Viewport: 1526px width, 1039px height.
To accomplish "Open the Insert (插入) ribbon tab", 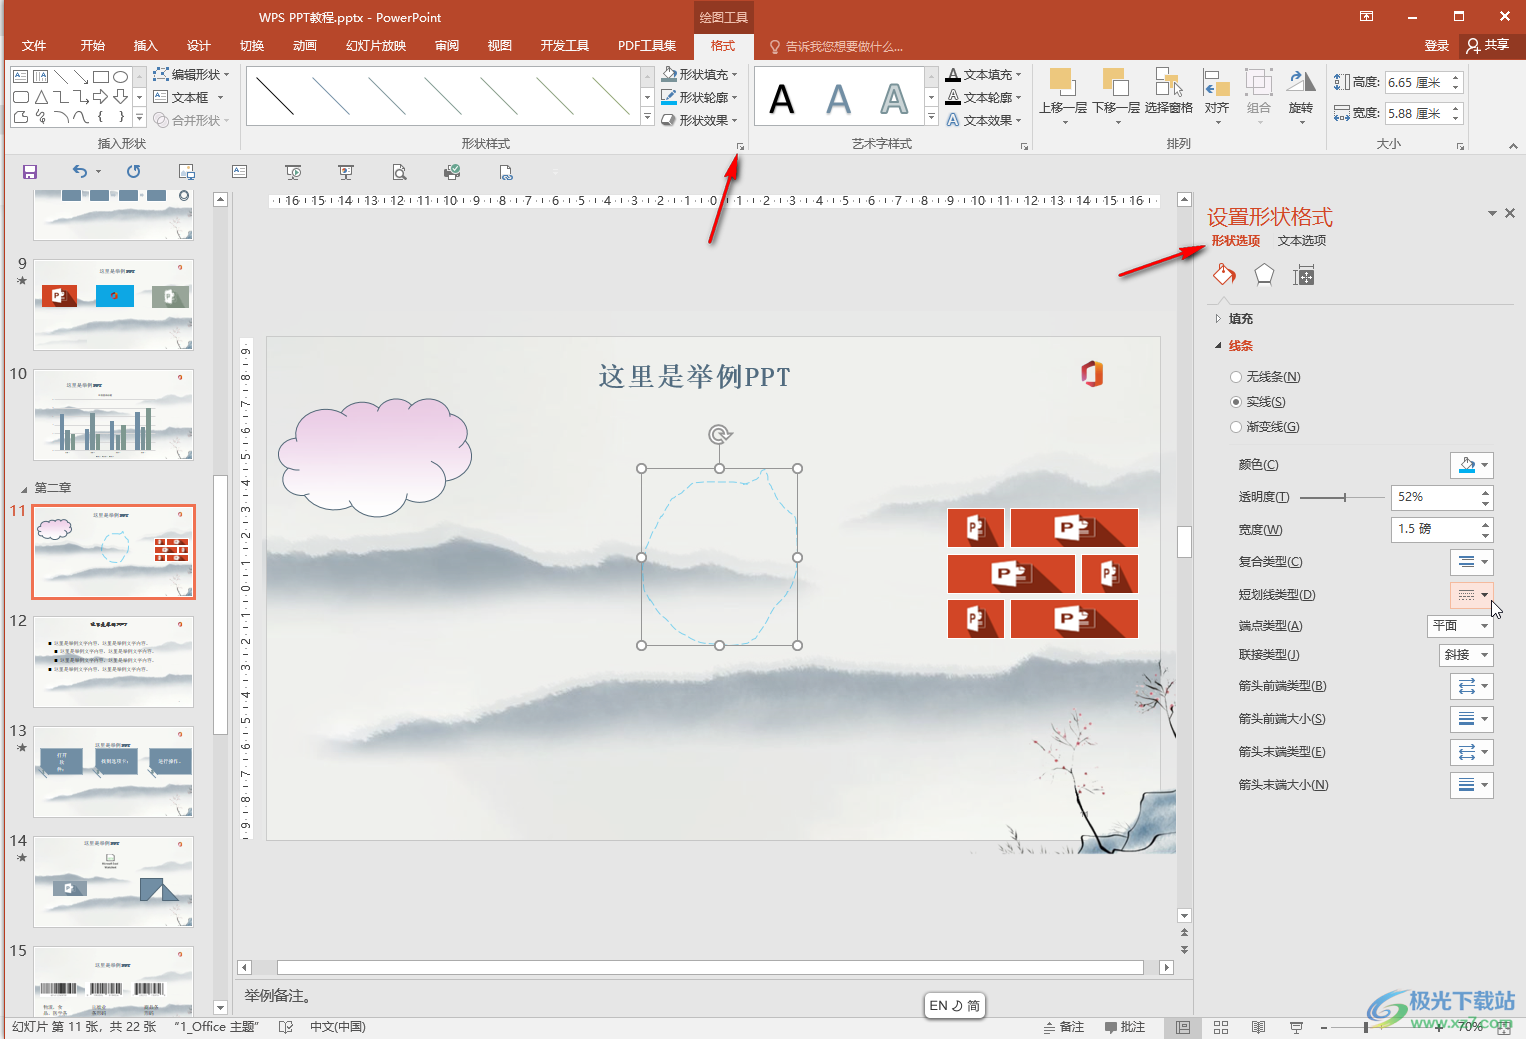I will [146, 46].
